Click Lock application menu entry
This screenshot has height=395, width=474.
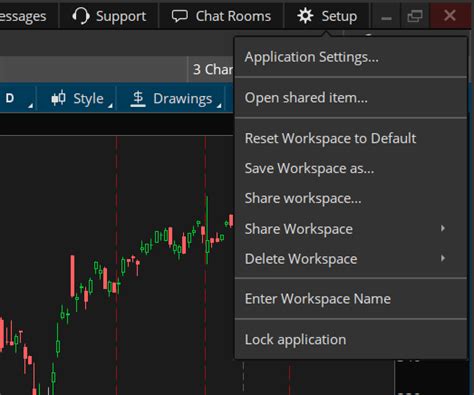351,340
